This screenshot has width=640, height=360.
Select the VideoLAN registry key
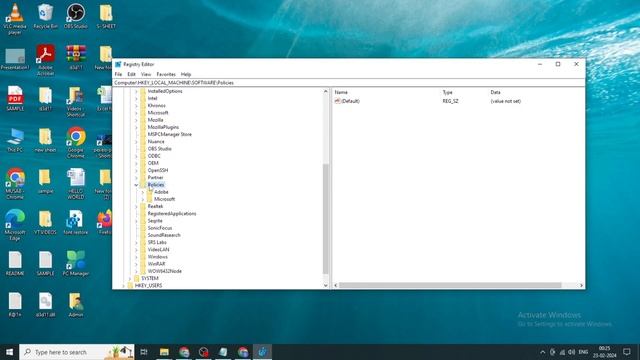[x=158, y=249]
